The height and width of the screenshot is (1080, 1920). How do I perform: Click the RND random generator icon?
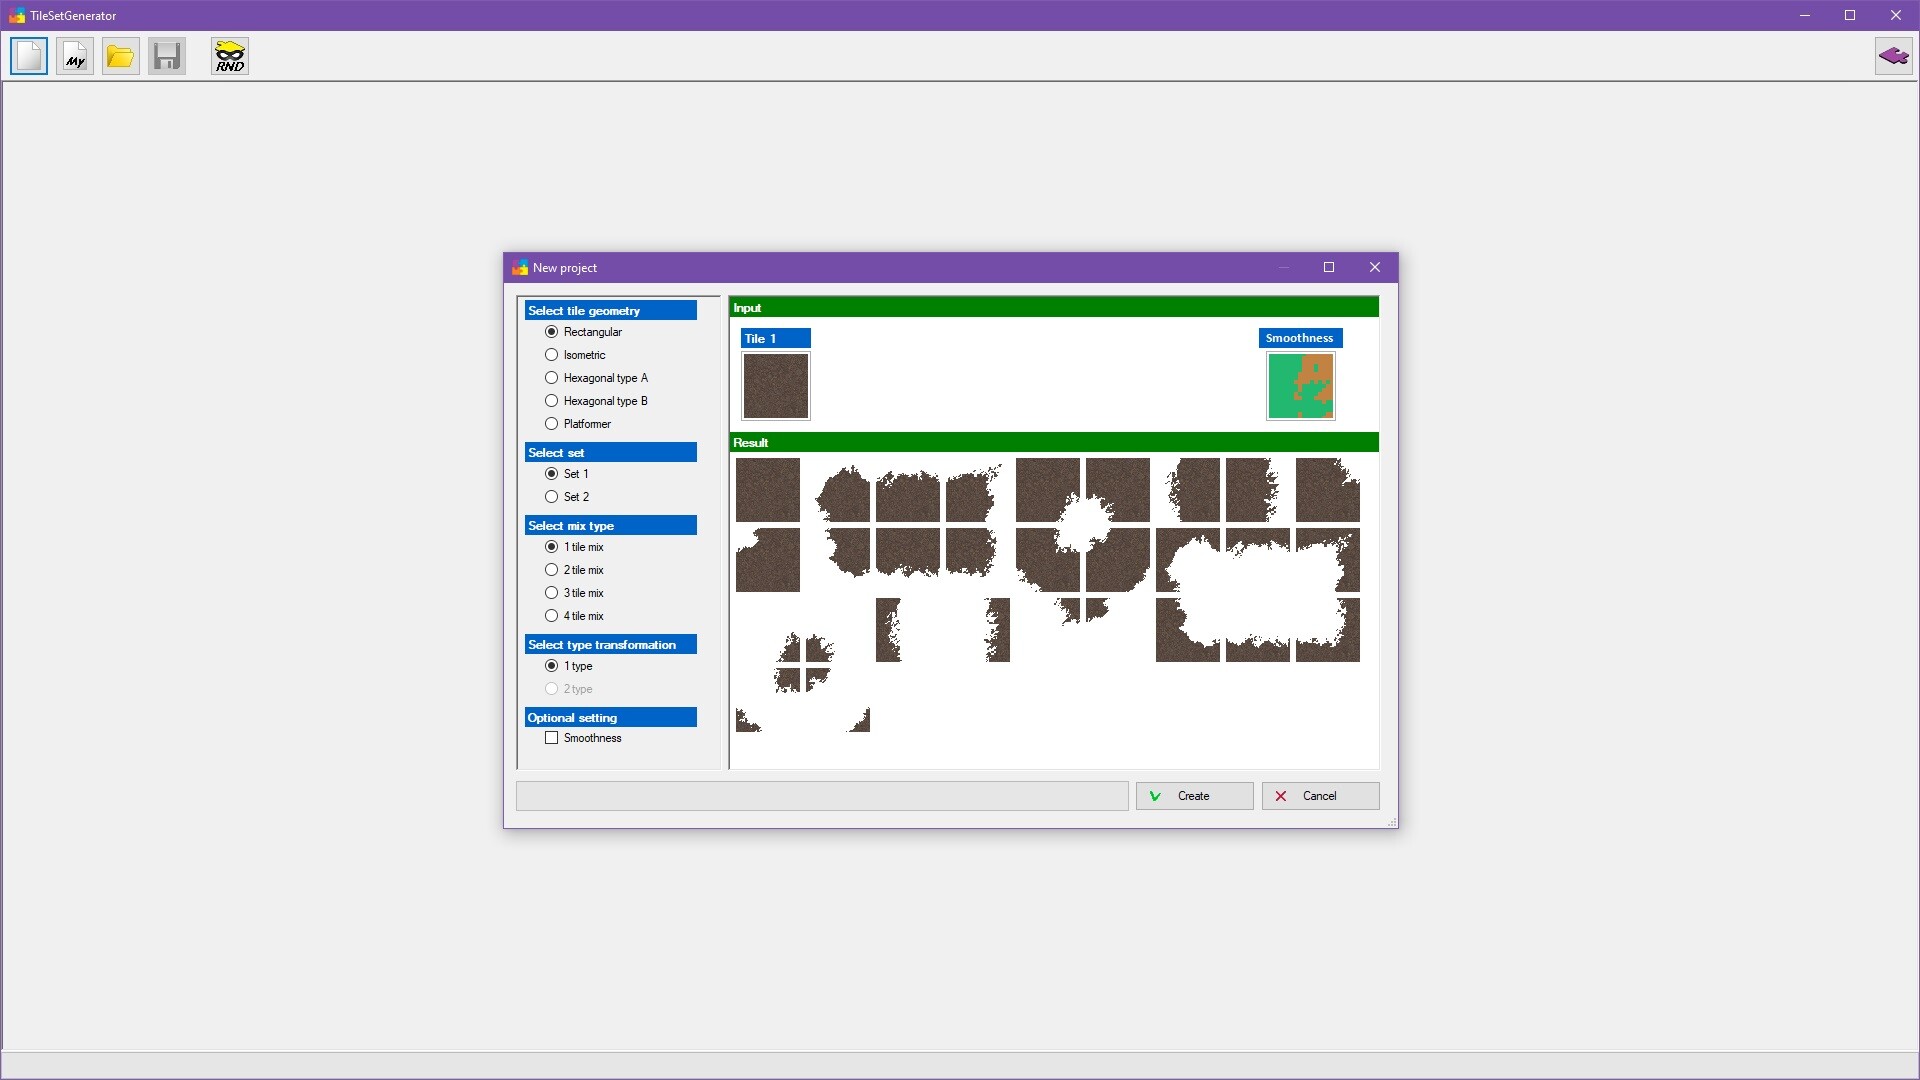pos(229,56)
